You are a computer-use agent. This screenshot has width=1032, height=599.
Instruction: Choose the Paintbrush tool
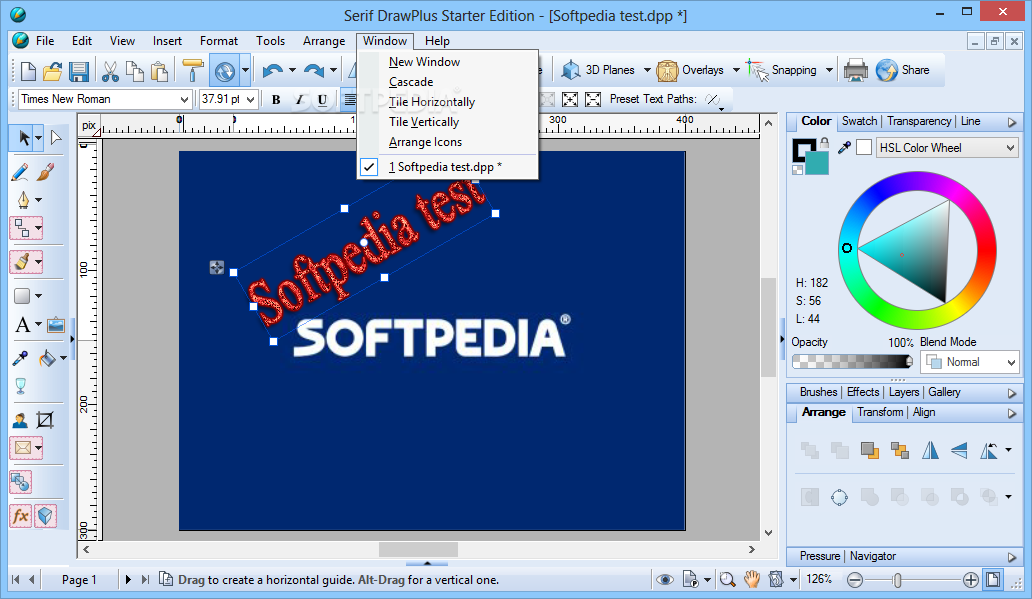(x=45, y=172)
